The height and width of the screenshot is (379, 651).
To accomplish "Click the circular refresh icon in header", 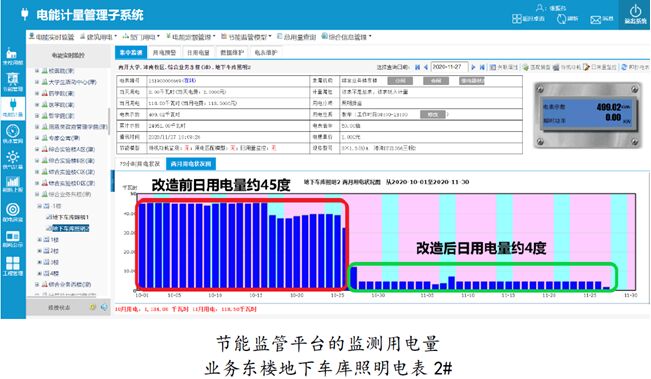I will pyautogui.click(x=561, y=19).
